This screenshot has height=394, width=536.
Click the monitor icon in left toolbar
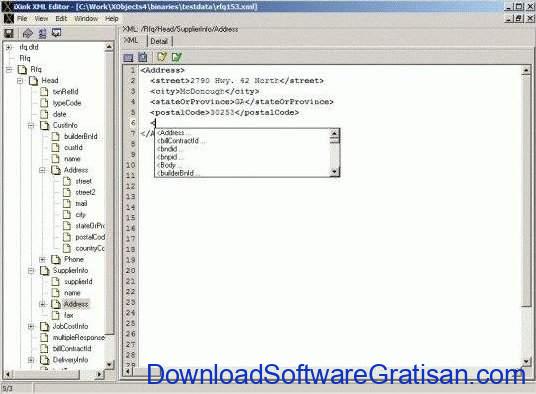(56, 33)
